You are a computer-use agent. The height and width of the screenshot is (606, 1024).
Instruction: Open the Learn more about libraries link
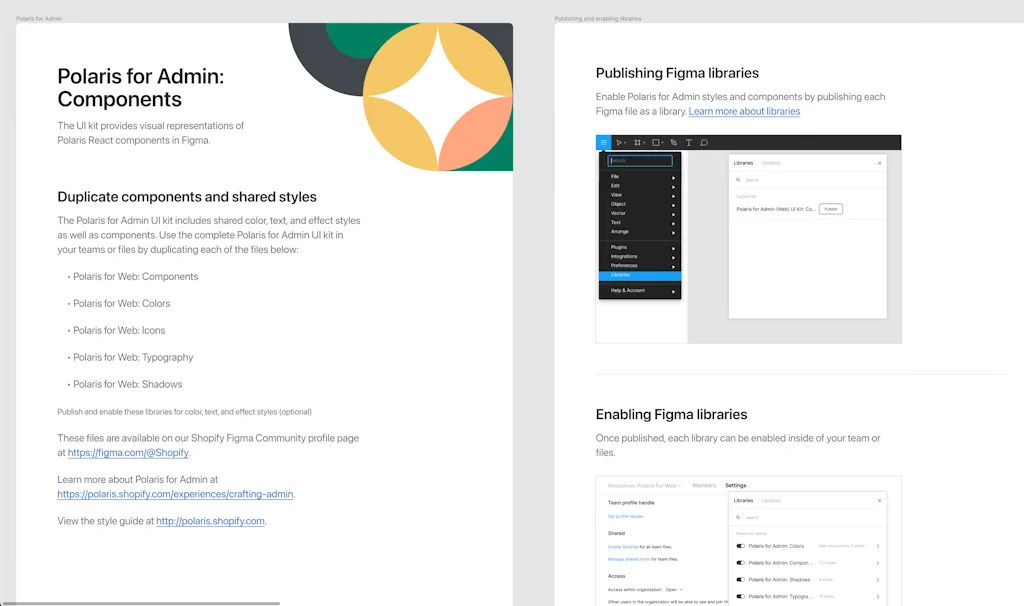744,111
